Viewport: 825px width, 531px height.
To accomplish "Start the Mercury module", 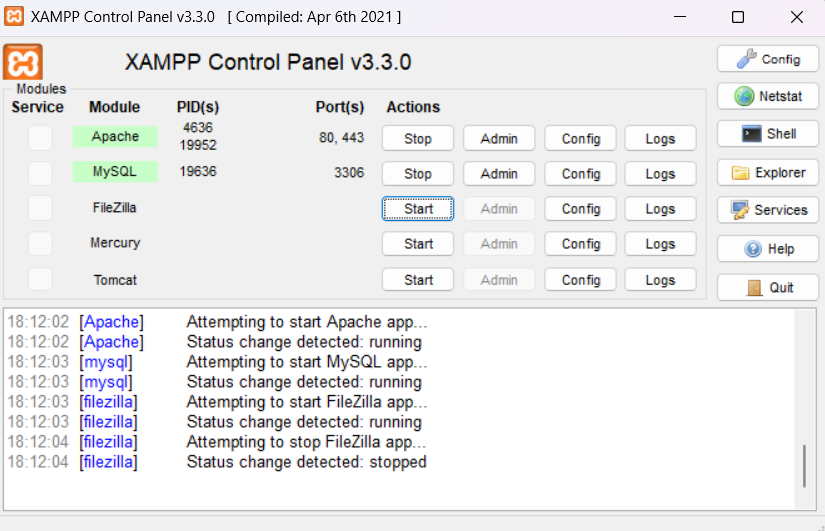I will pos(418,244).
